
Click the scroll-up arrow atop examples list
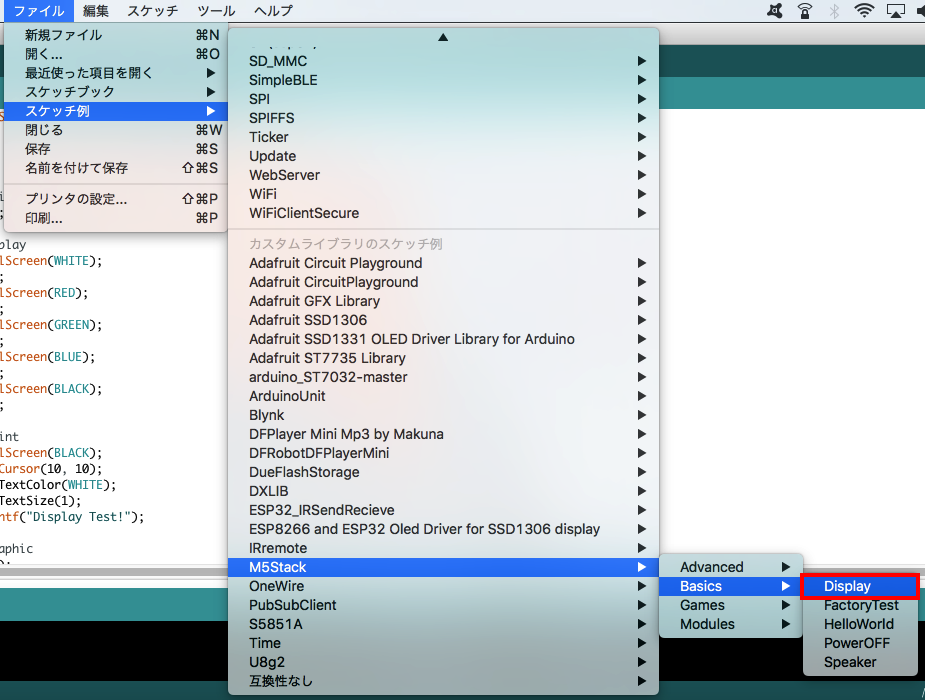443,37
